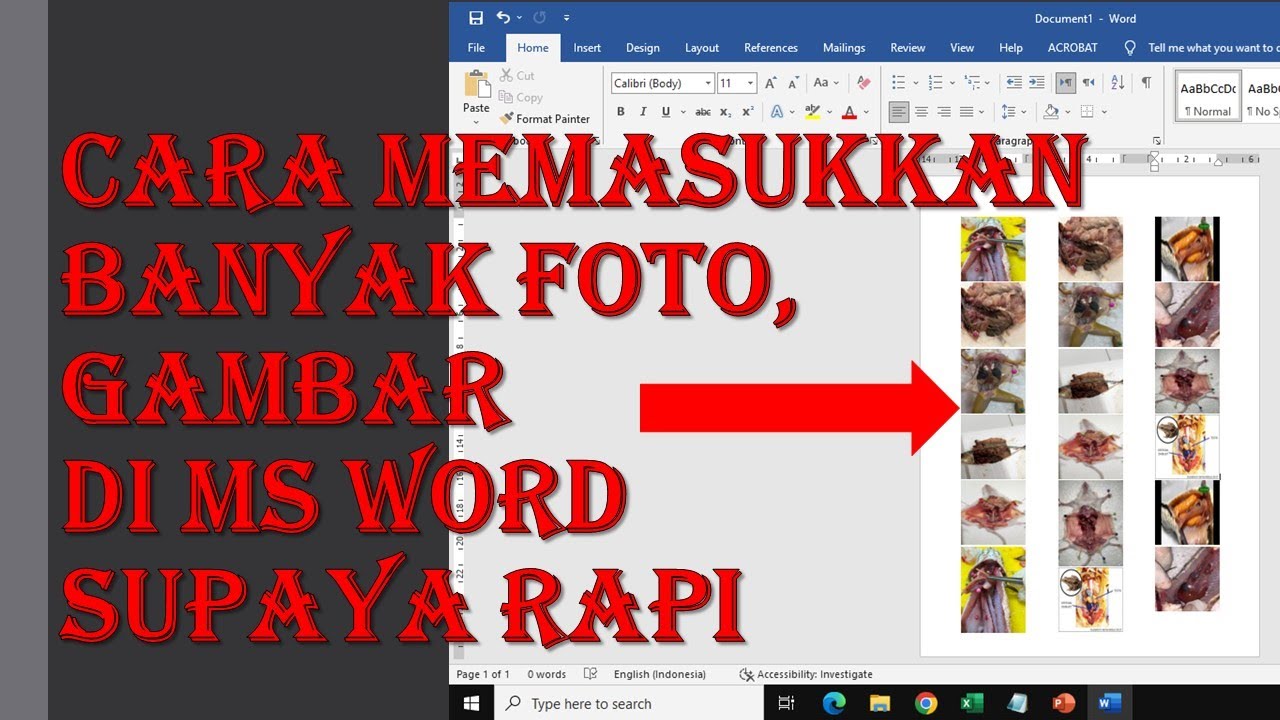Toggle Bold formatting
The width and height of the screenshot is (1280, 720).
[x=621, y=112]
